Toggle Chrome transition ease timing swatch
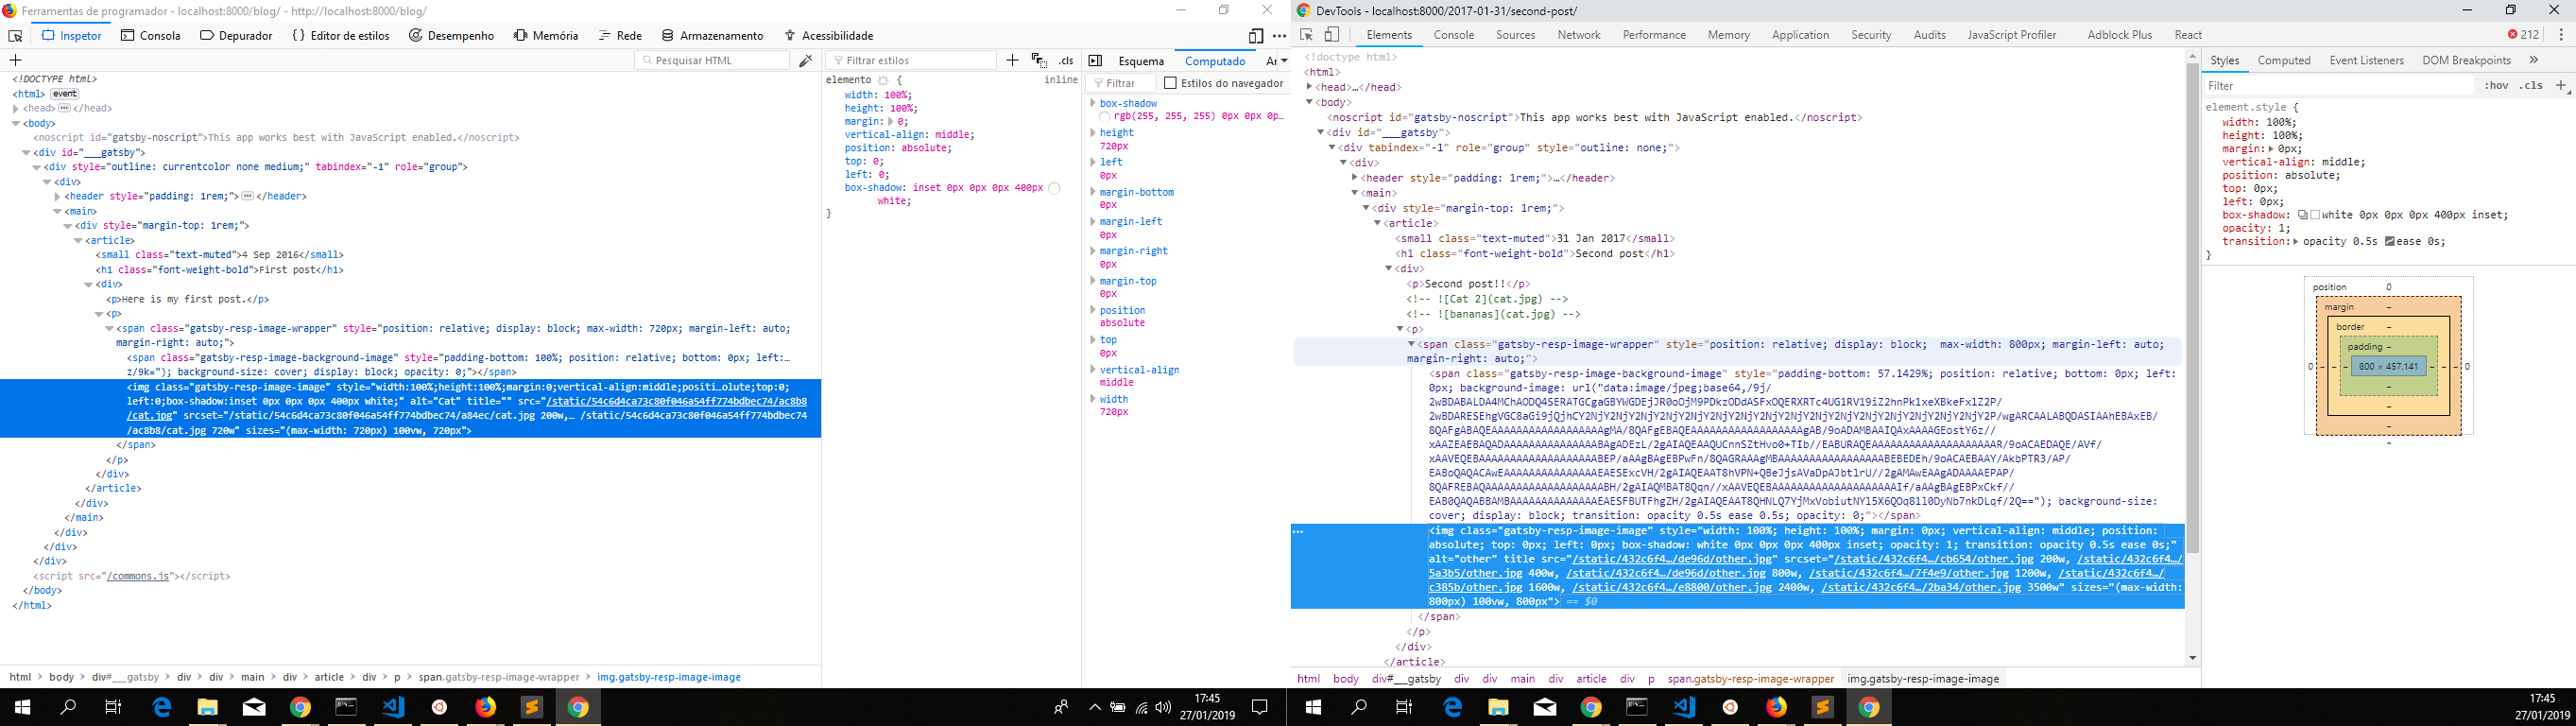 coord(2389,242)
